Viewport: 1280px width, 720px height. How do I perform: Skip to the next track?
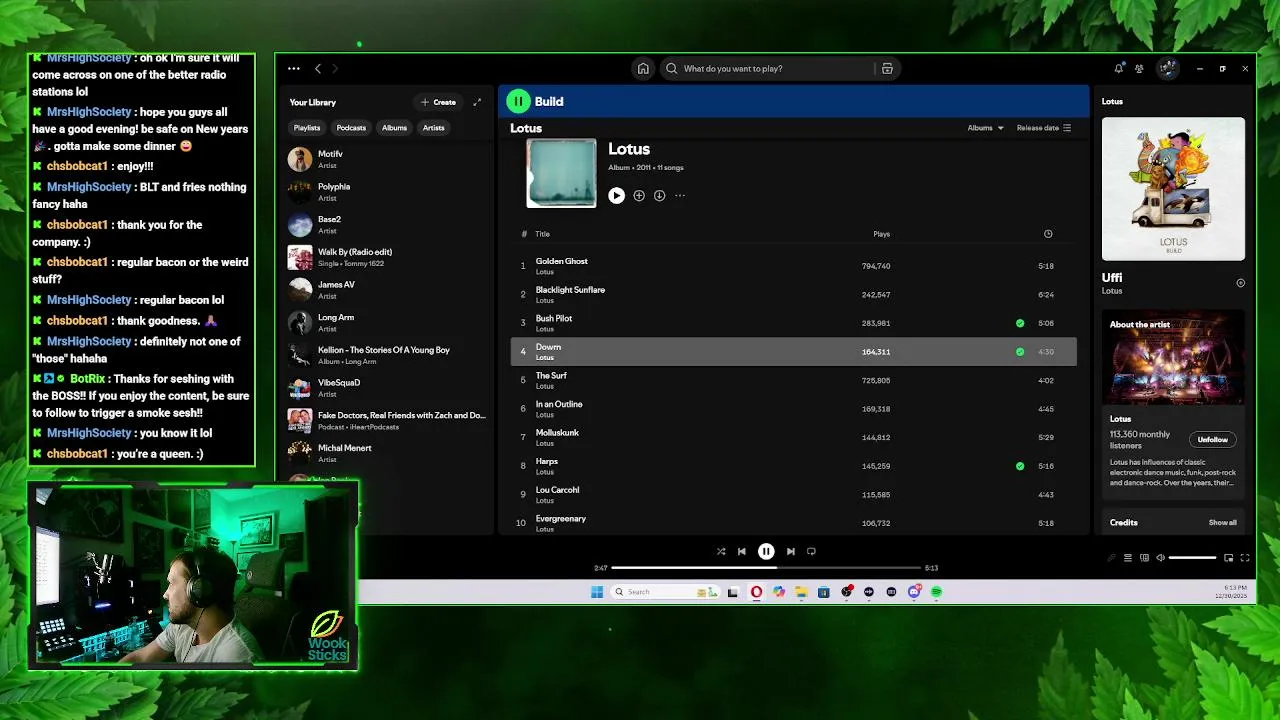click(790, 551)
